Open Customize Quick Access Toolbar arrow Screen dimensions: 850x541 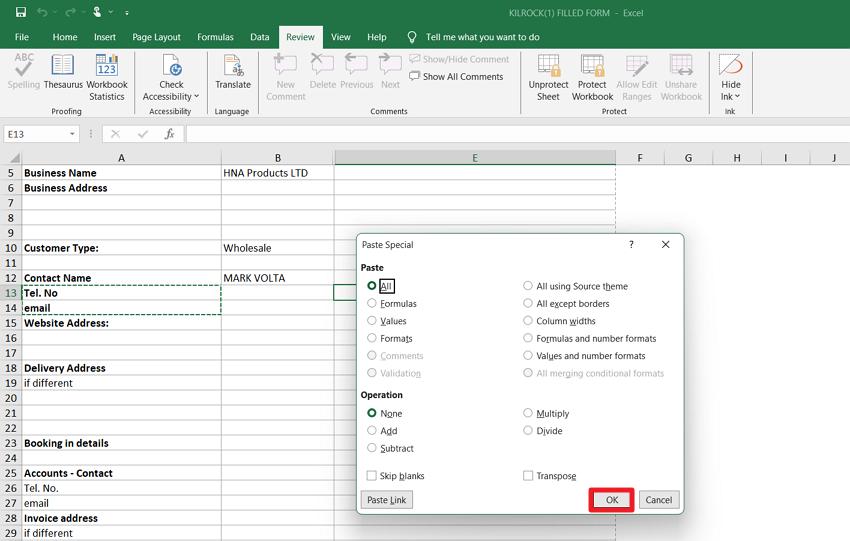pyautogui.click(x=126, y=12)
